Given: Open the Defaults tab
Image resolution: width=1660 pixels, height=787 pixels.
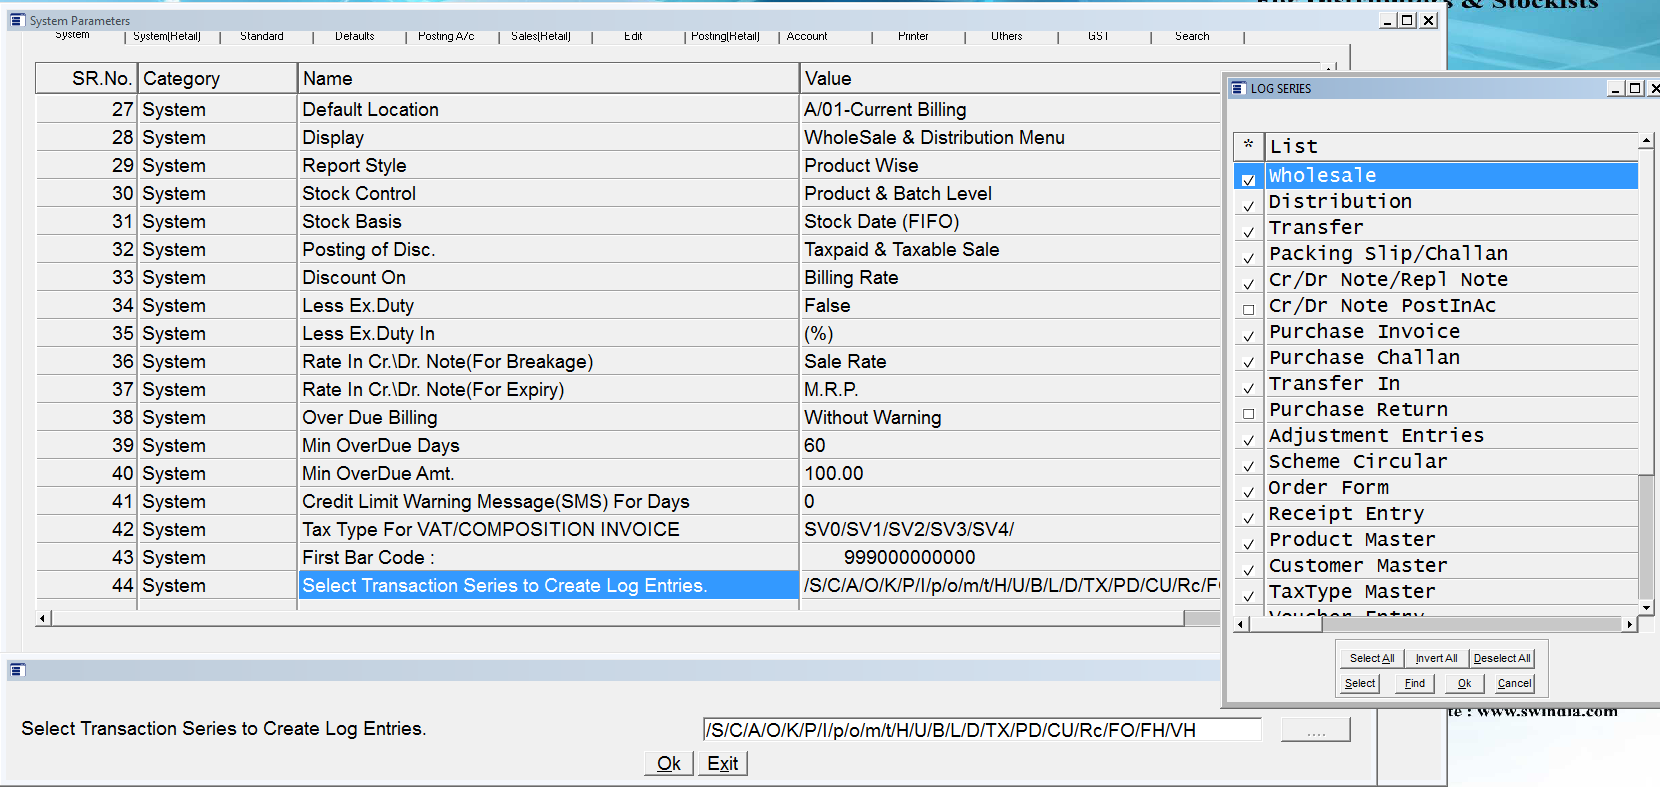Looking at the screenshot, I should click(x=355, y=36).
